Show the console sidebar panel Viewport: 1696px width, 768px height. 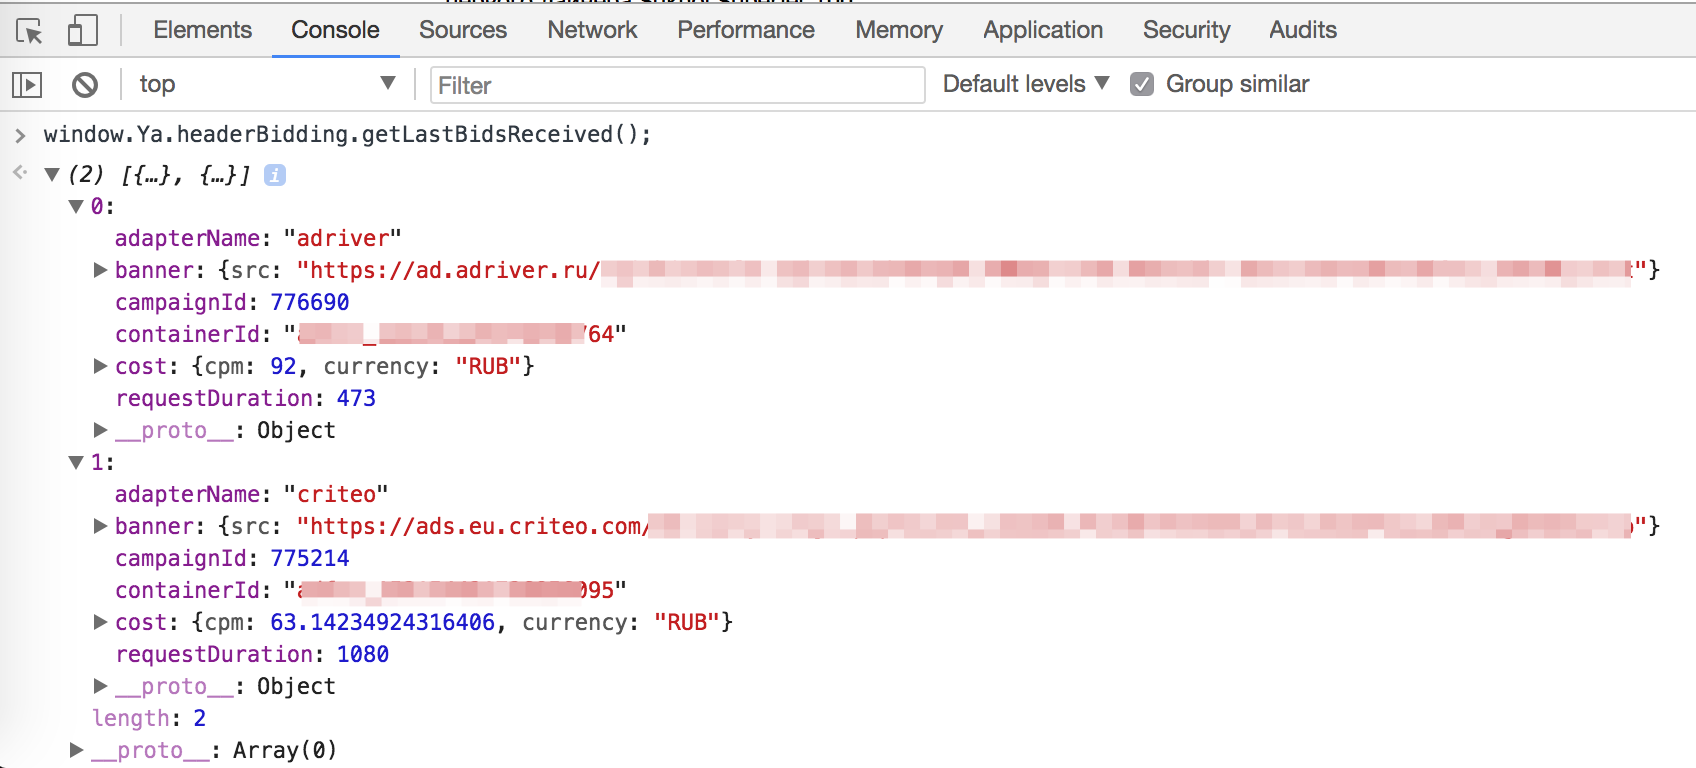(x=27, y=85)
